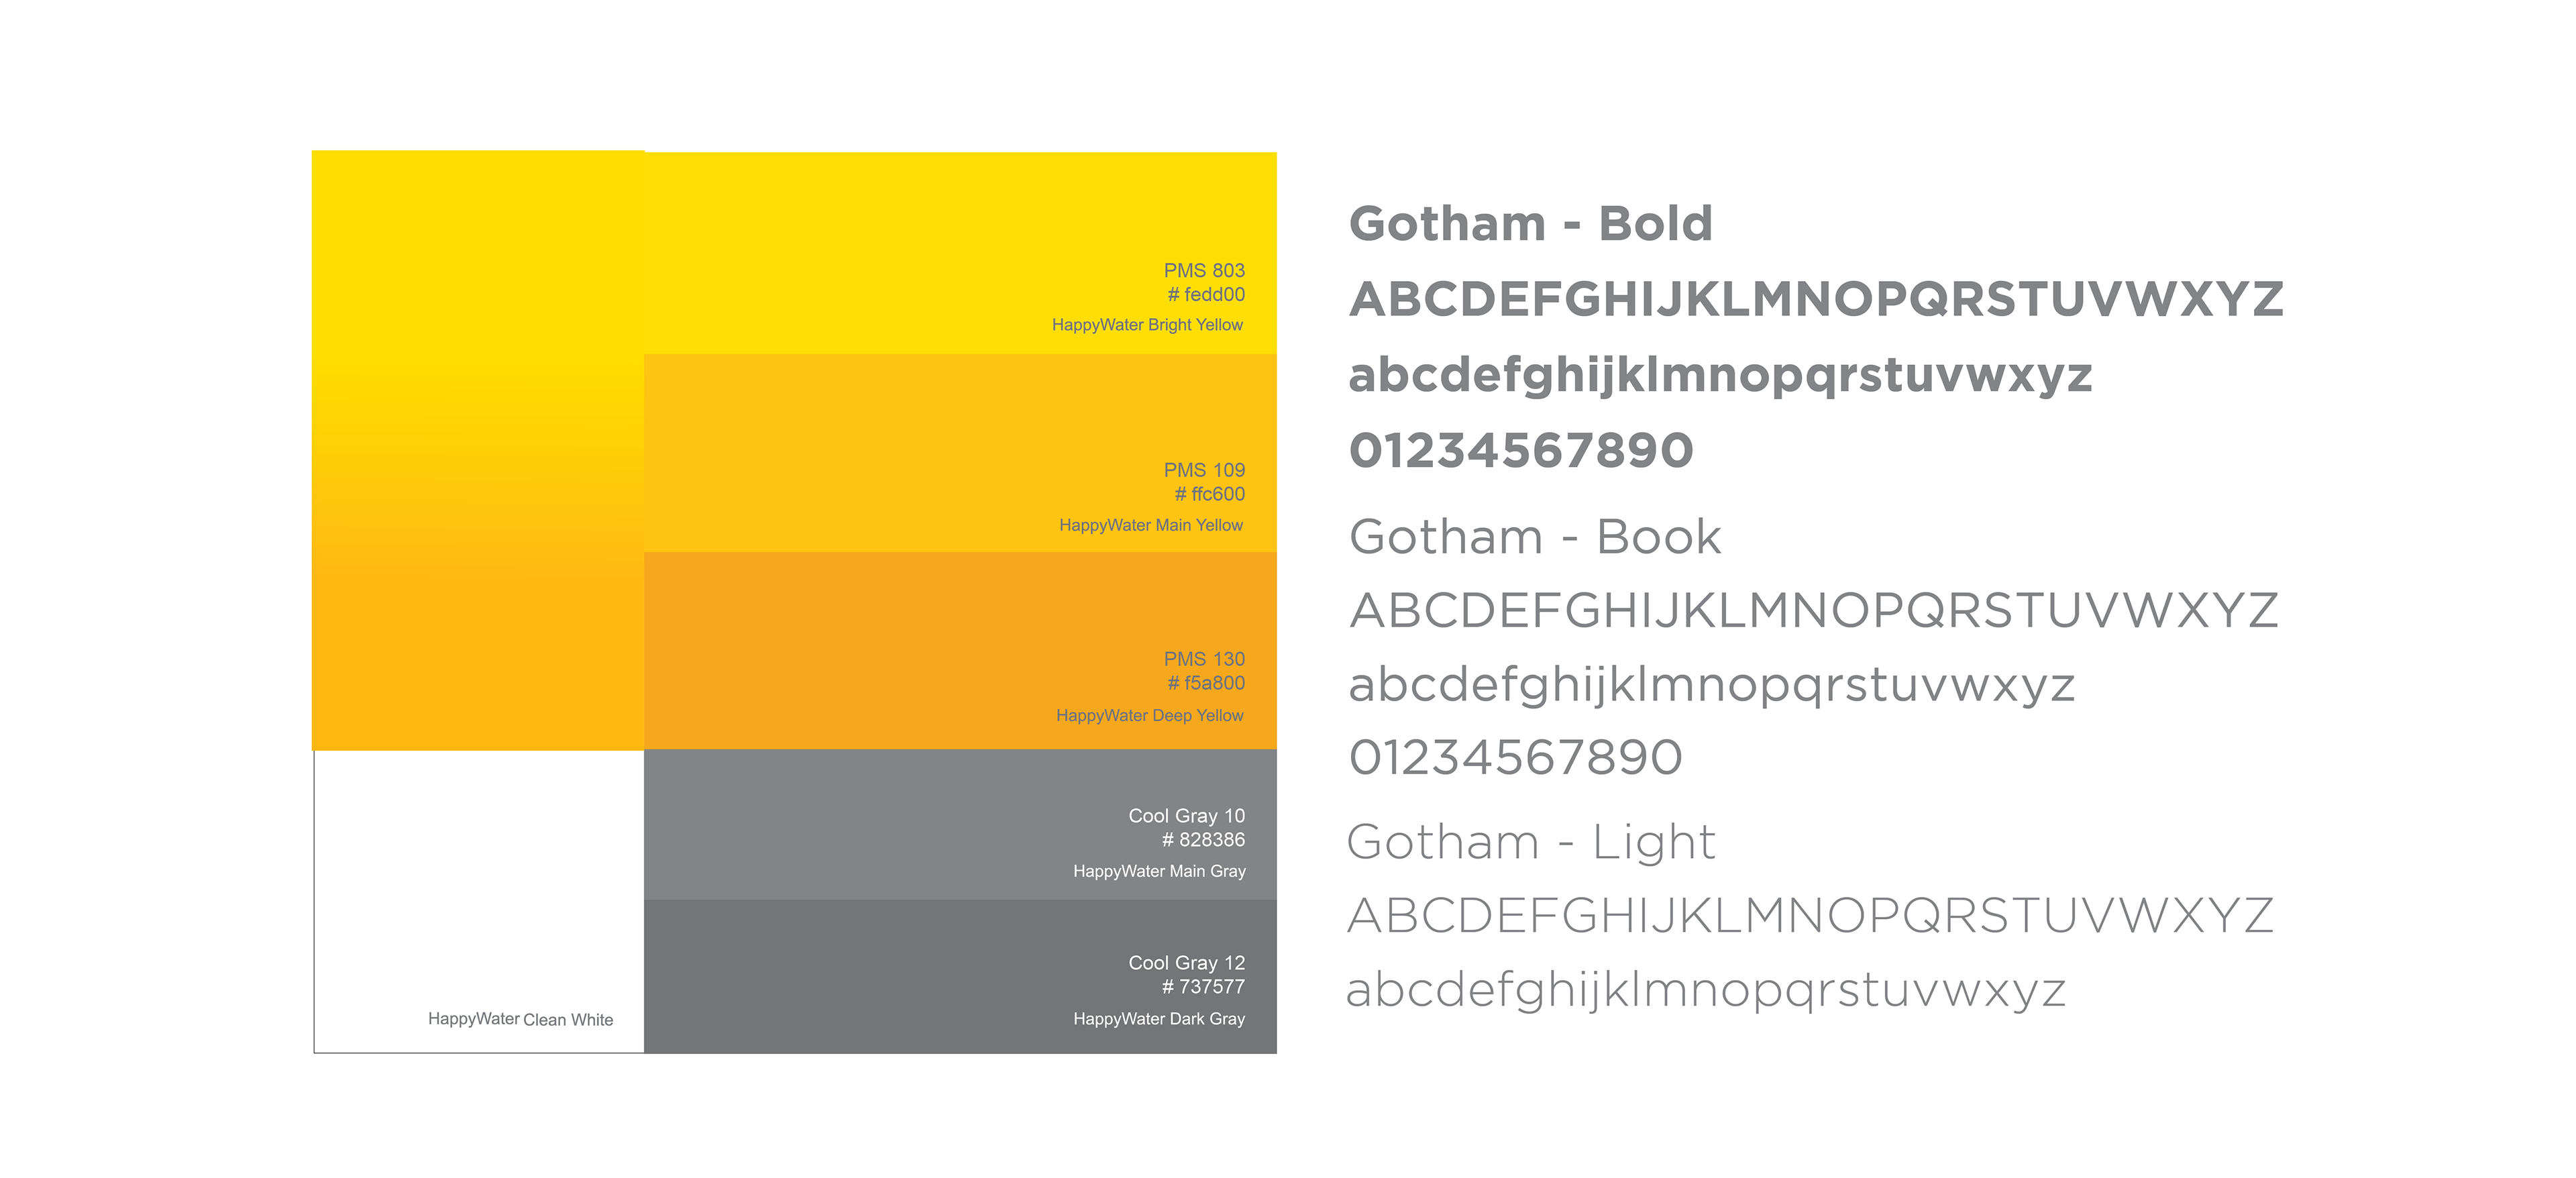Click the # 737577 hex code
Screen dimensions: 2576x1178
(x=1203, y=987)
